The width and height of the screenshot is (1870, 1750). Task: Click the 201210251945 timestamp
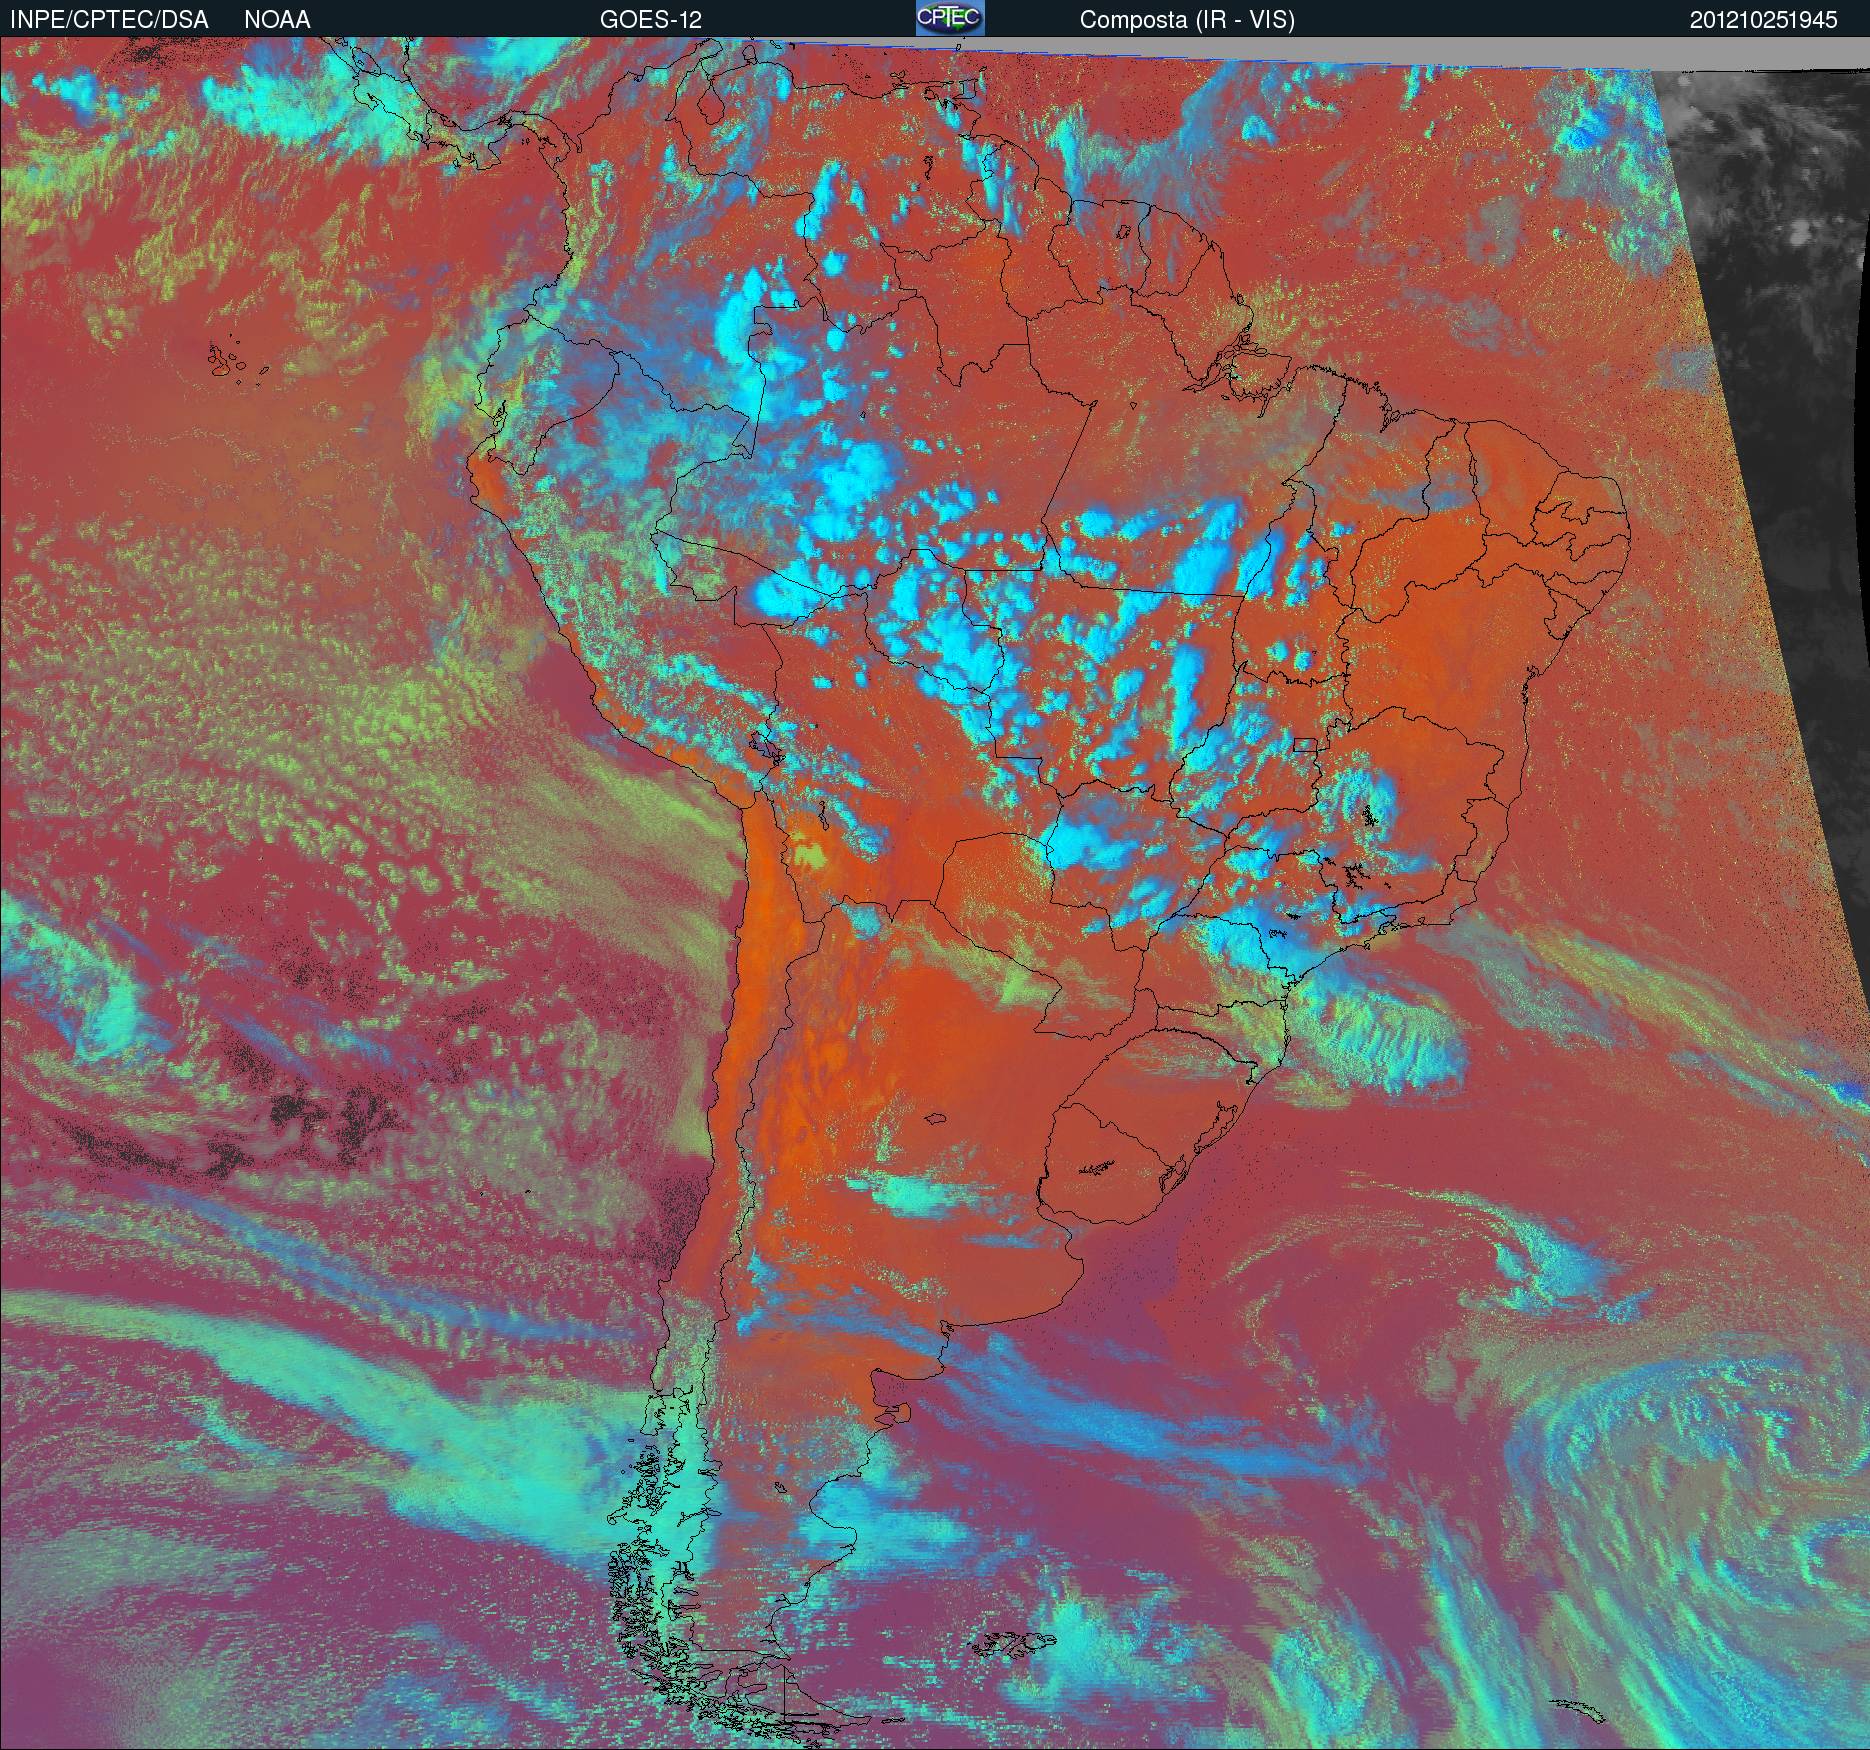(1764, 20)
